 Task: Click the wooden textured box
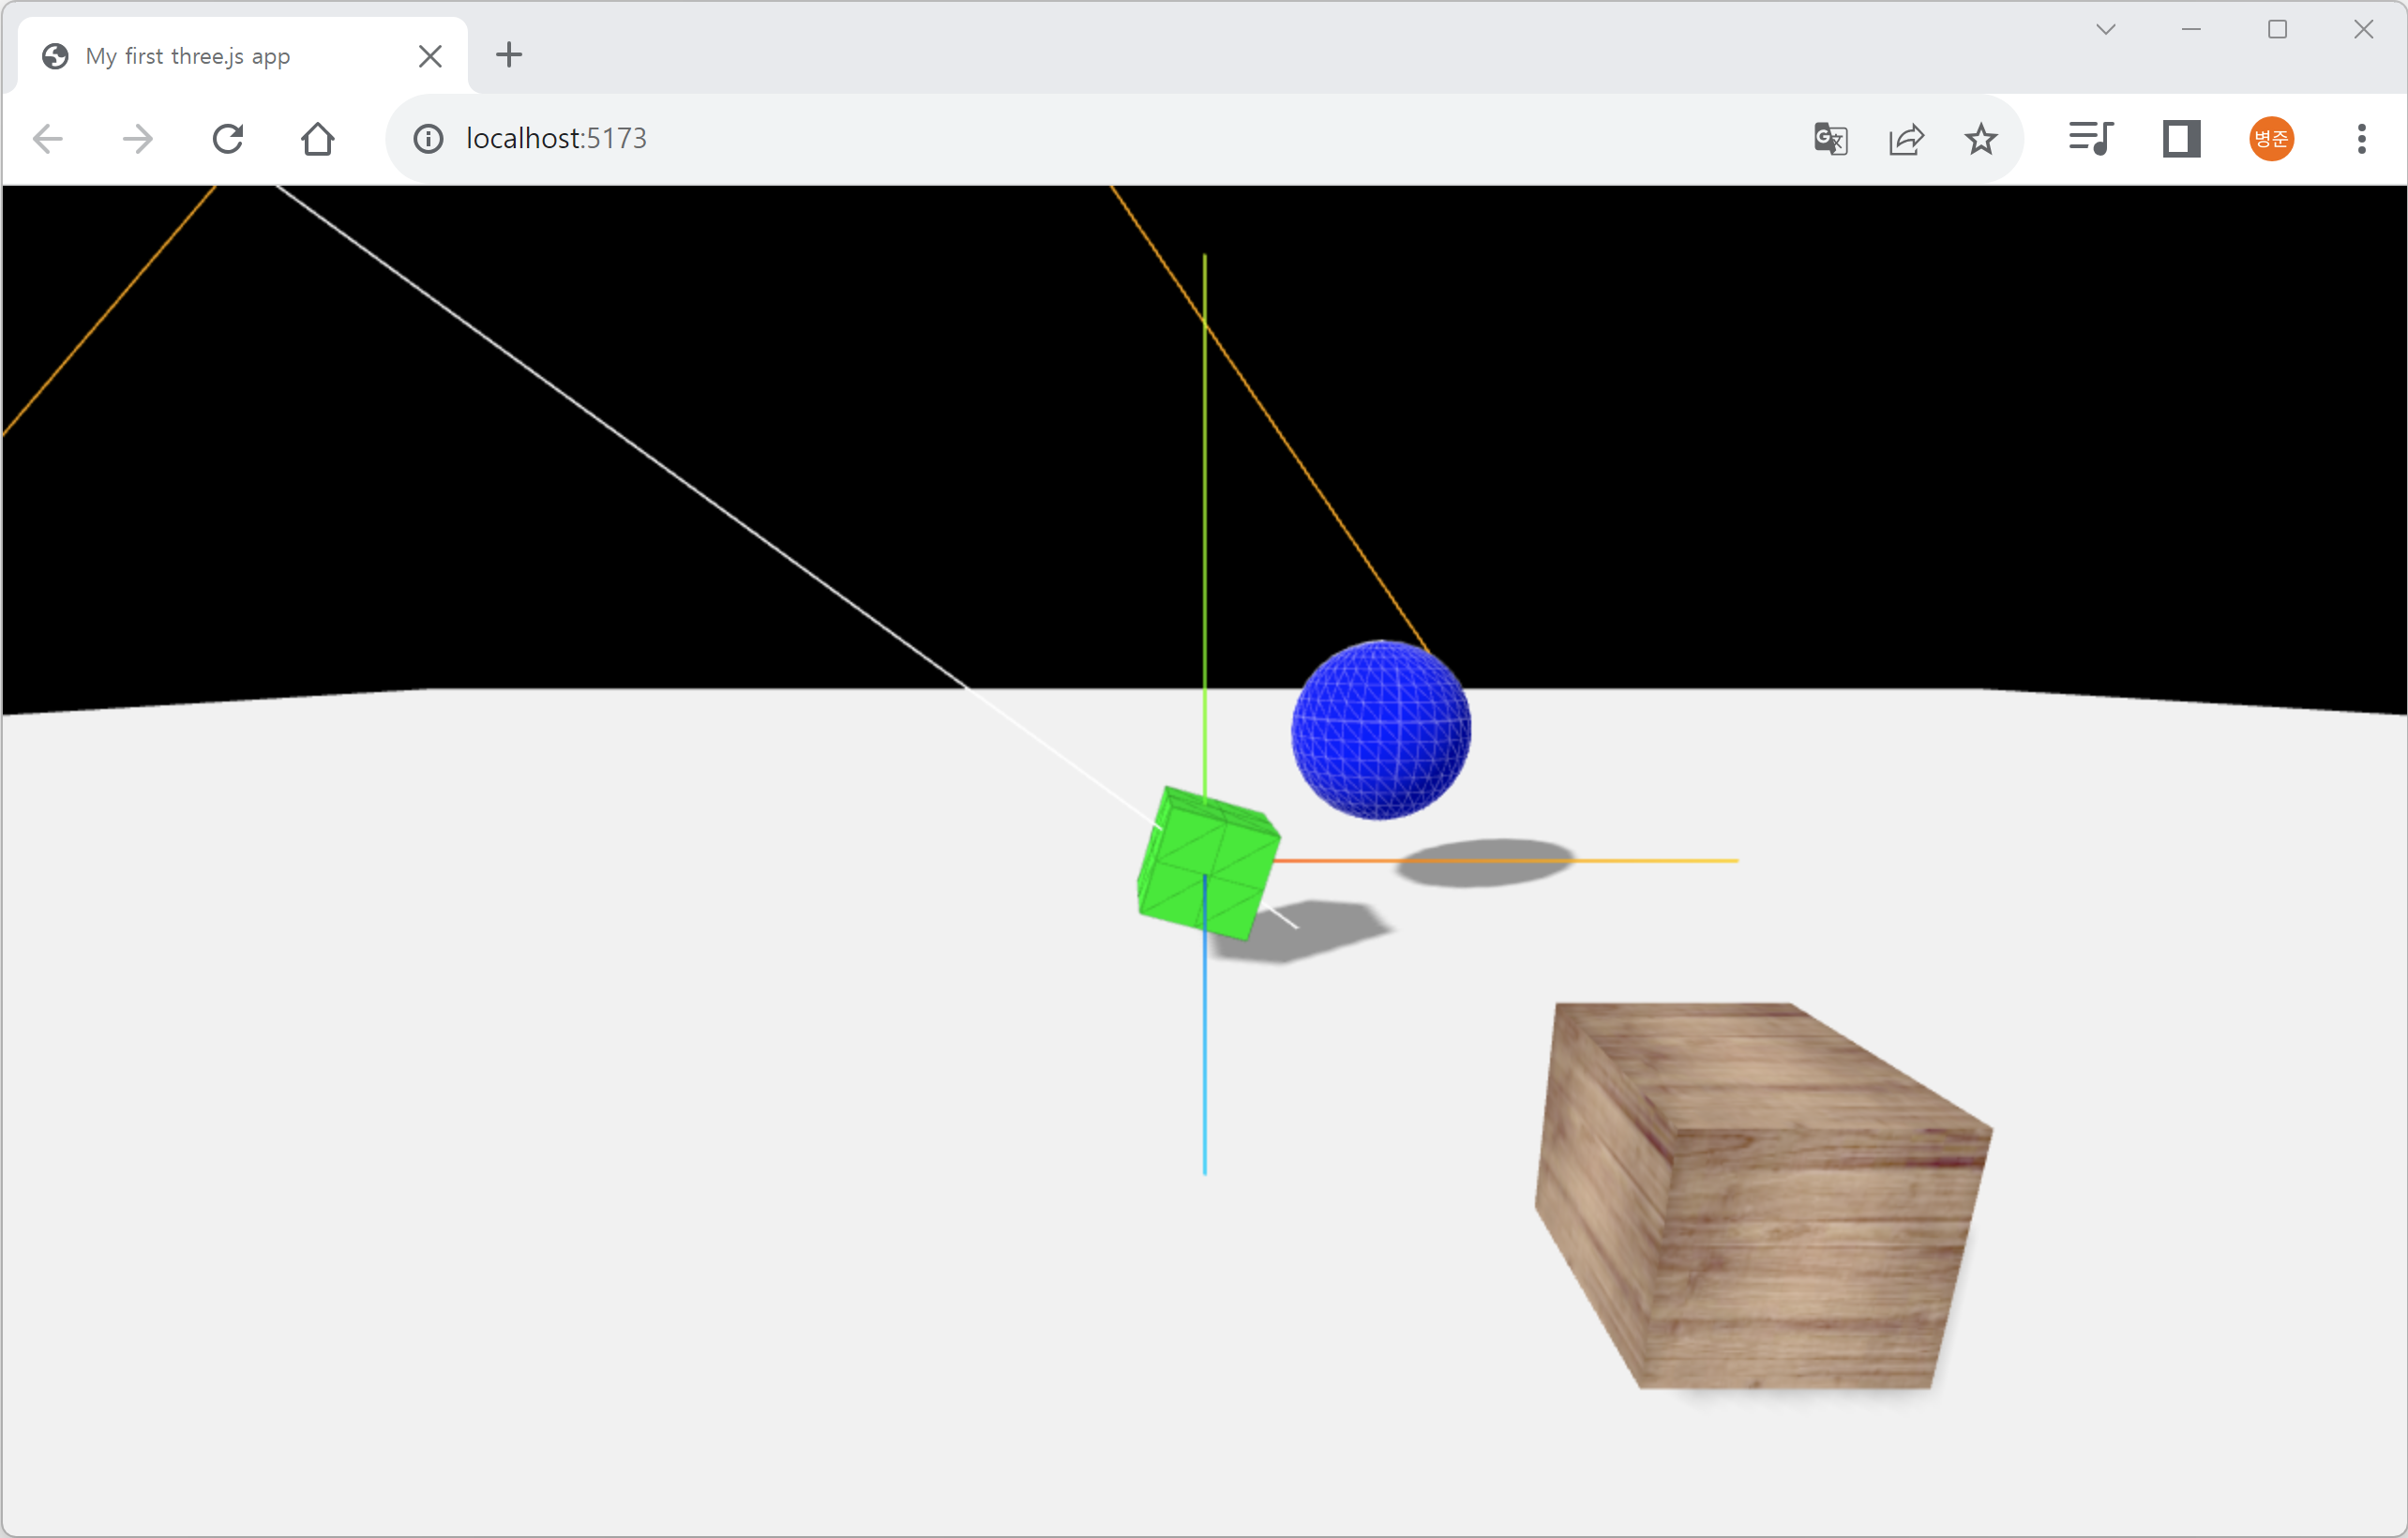click(x=1760, y=1200)
